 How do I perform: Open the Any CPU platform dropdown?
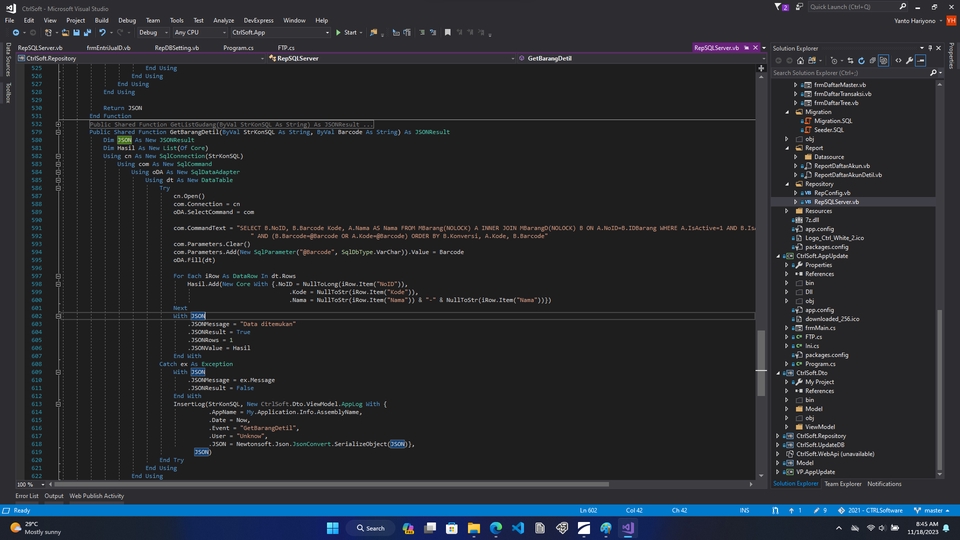click(x=200, y=32)
